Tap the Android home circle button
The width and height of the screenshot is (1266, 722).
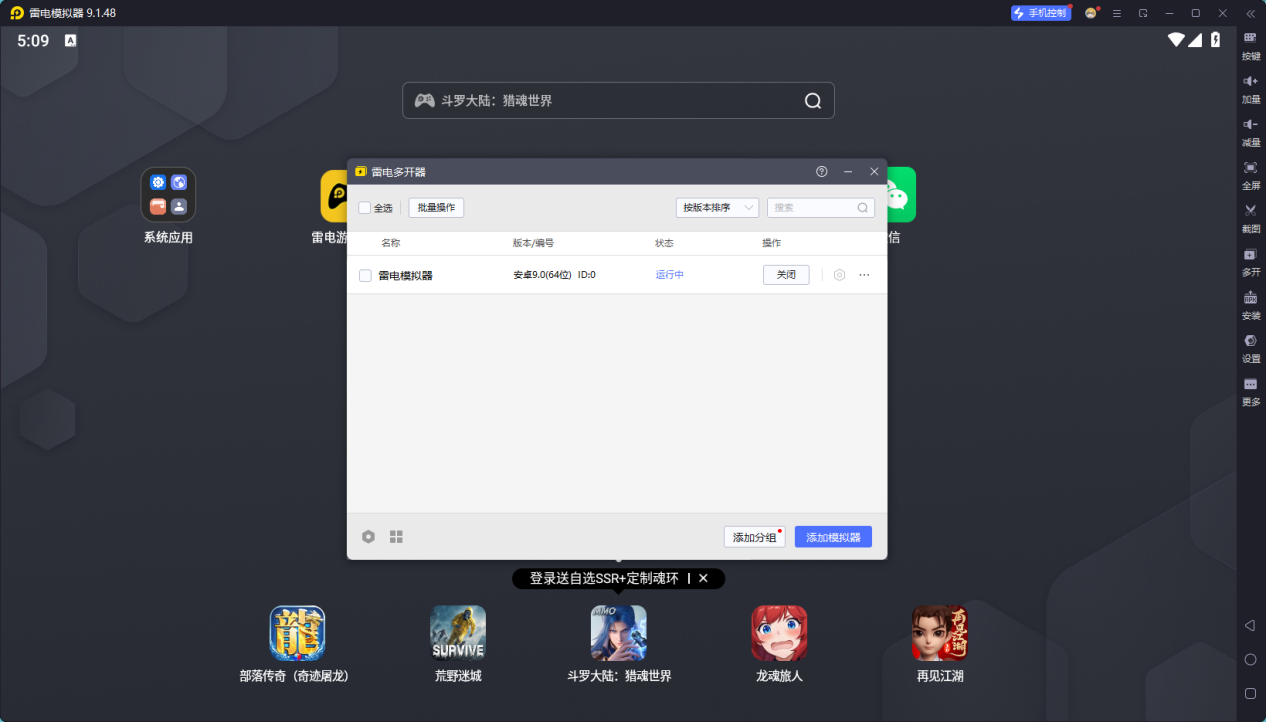point(1250,659)
